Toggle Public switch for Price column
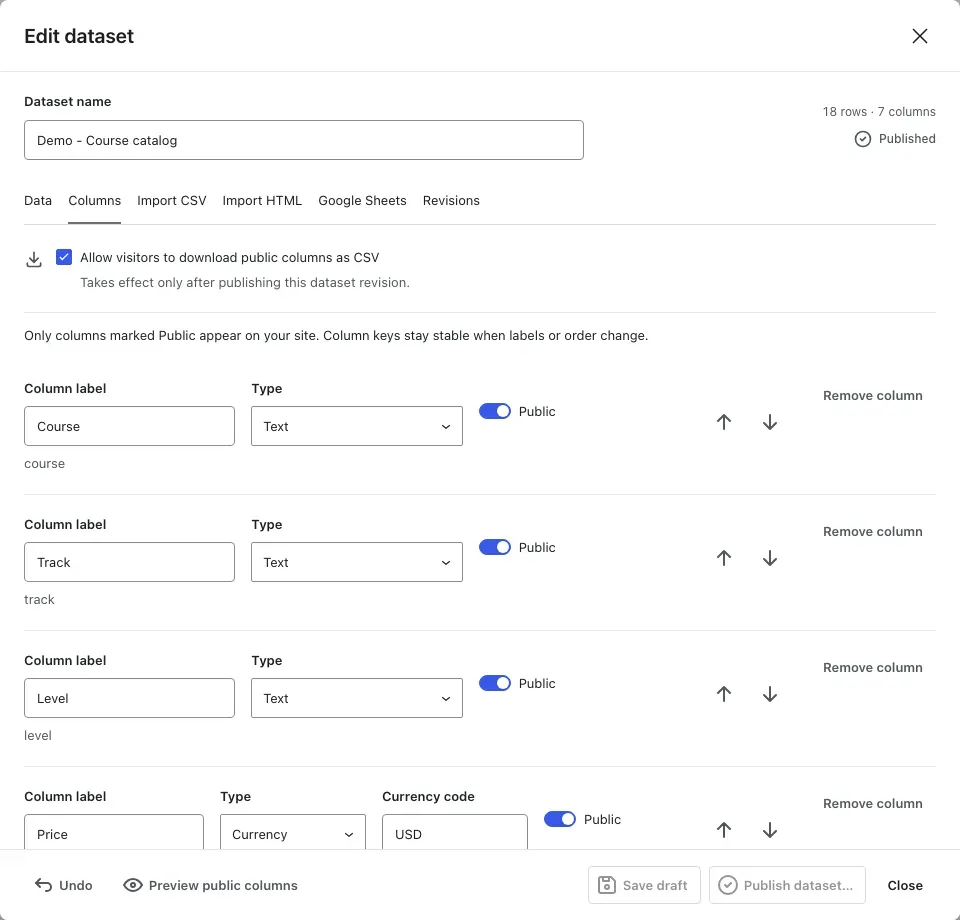 click(560, 819)
